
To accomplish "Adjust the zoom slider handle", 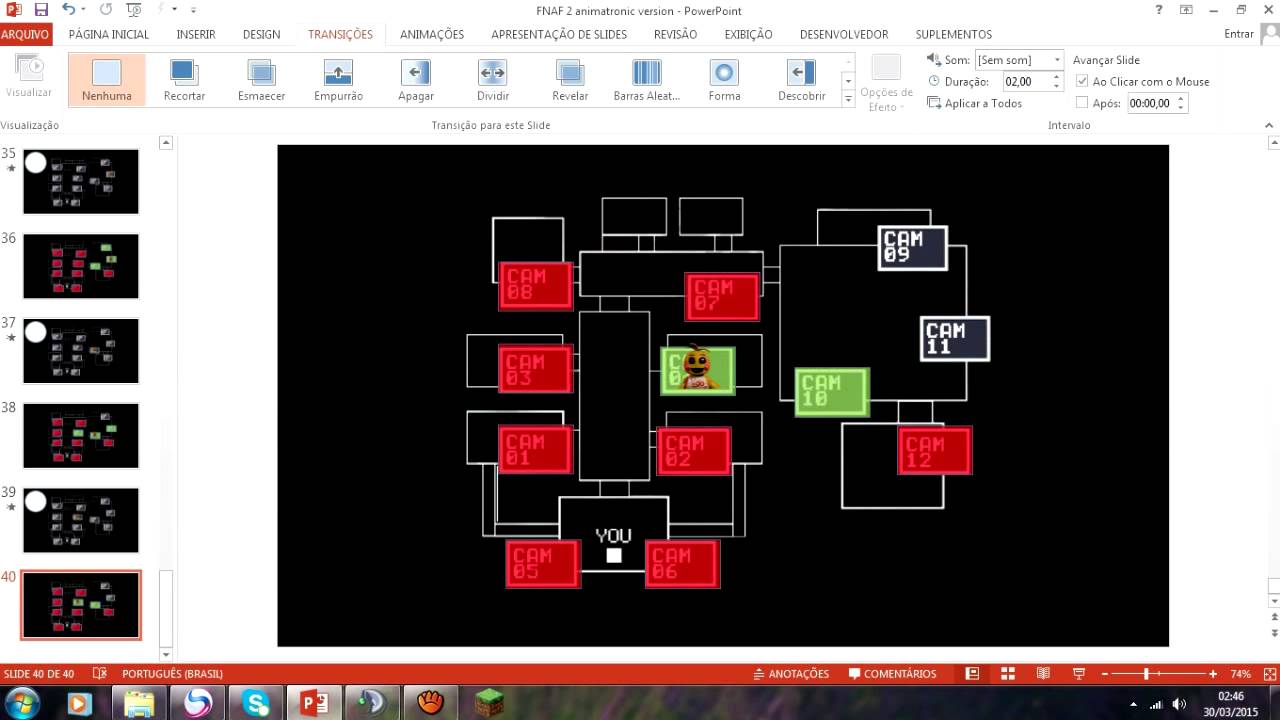I will click(1146, 674).
